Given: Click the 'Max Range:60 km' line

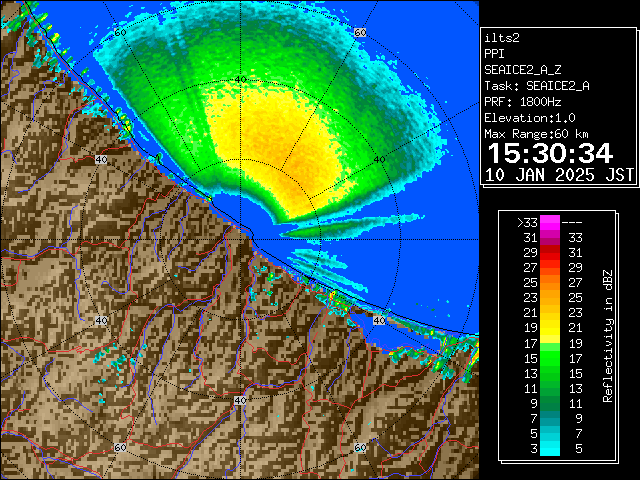Looking at the screenshot, I should point(536,134).
